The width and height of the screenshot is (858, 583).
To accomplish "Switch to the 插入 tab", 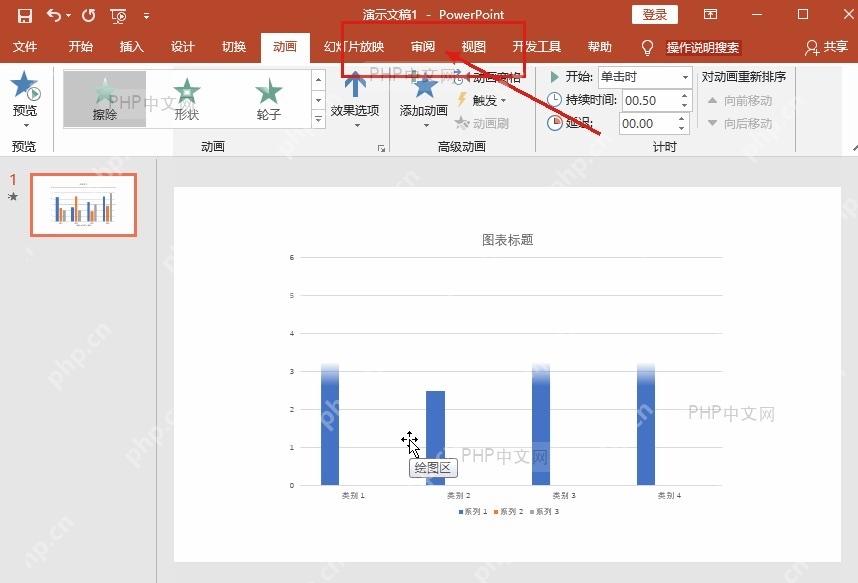I will coord(131,47).
